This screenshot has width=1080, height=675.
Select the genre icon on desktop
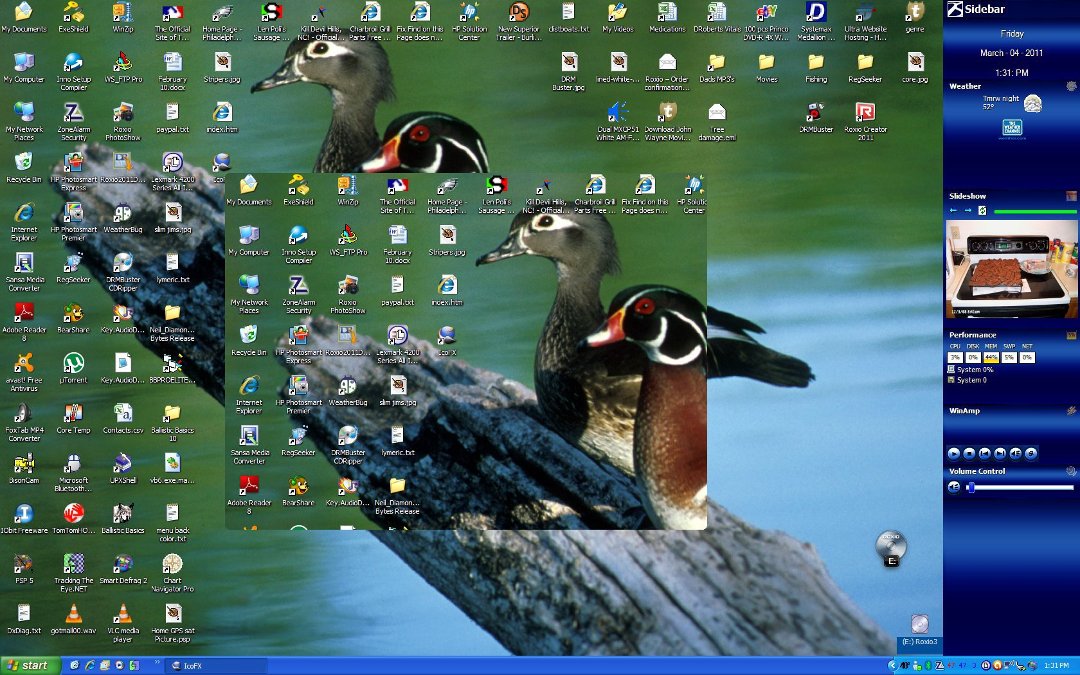point(915,12)
